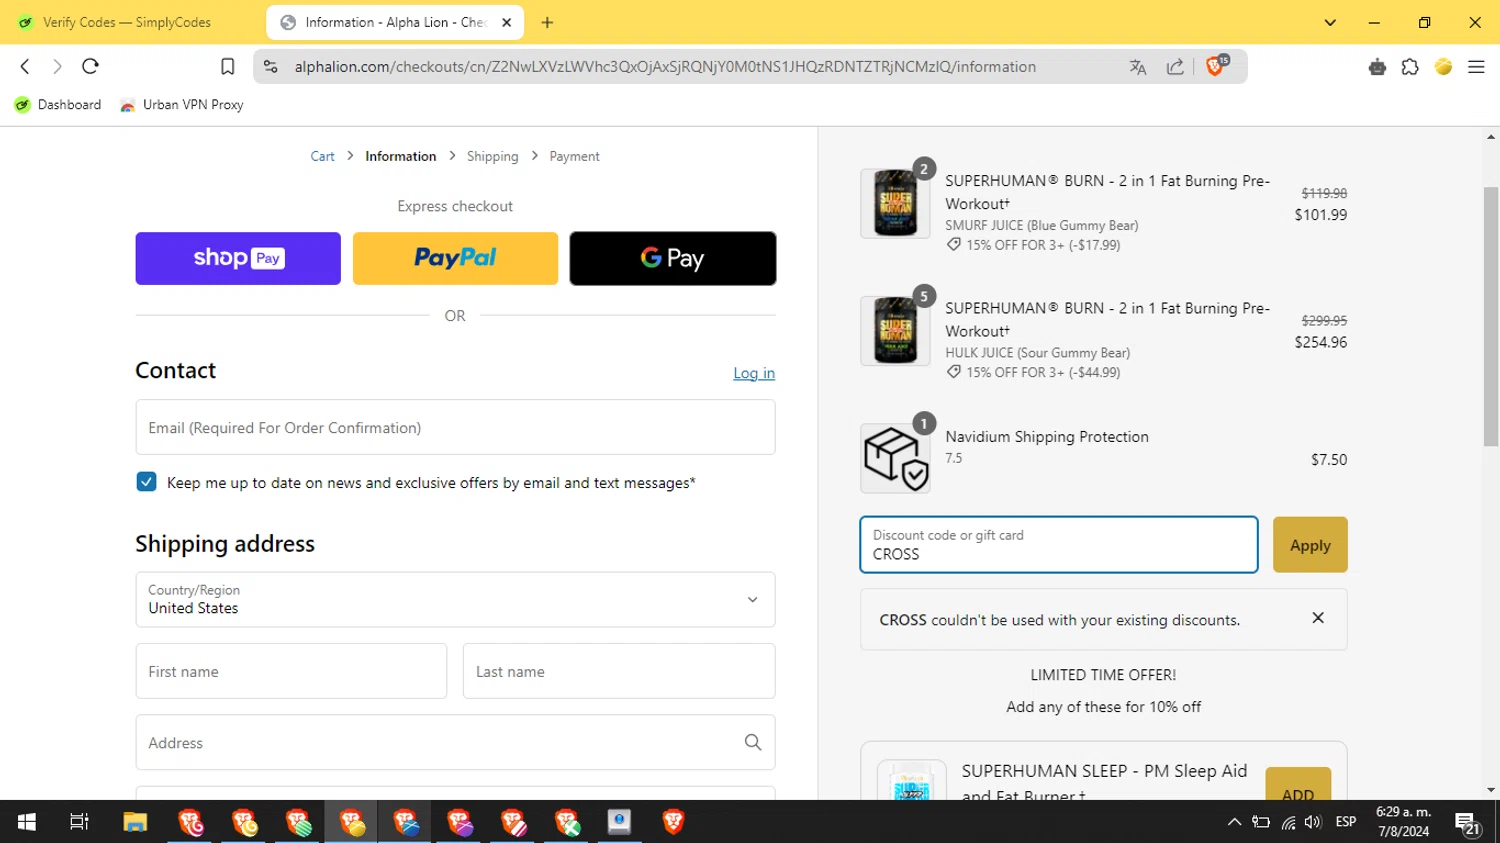The width and height of the screenshot is (1500, 843).
Task: Click the $7.50 shipping protection price
Action: coord(1329,459)
